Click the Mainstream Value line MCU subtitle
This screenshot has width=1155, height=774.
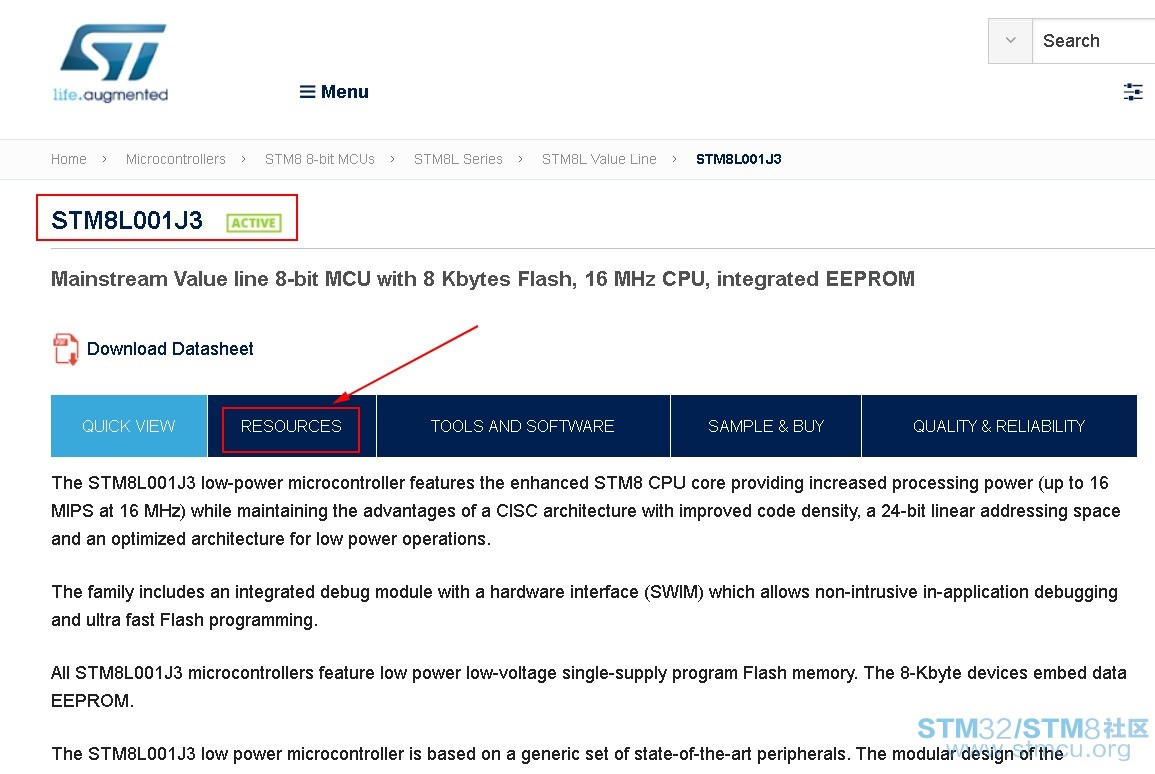[x=482, y=279]
